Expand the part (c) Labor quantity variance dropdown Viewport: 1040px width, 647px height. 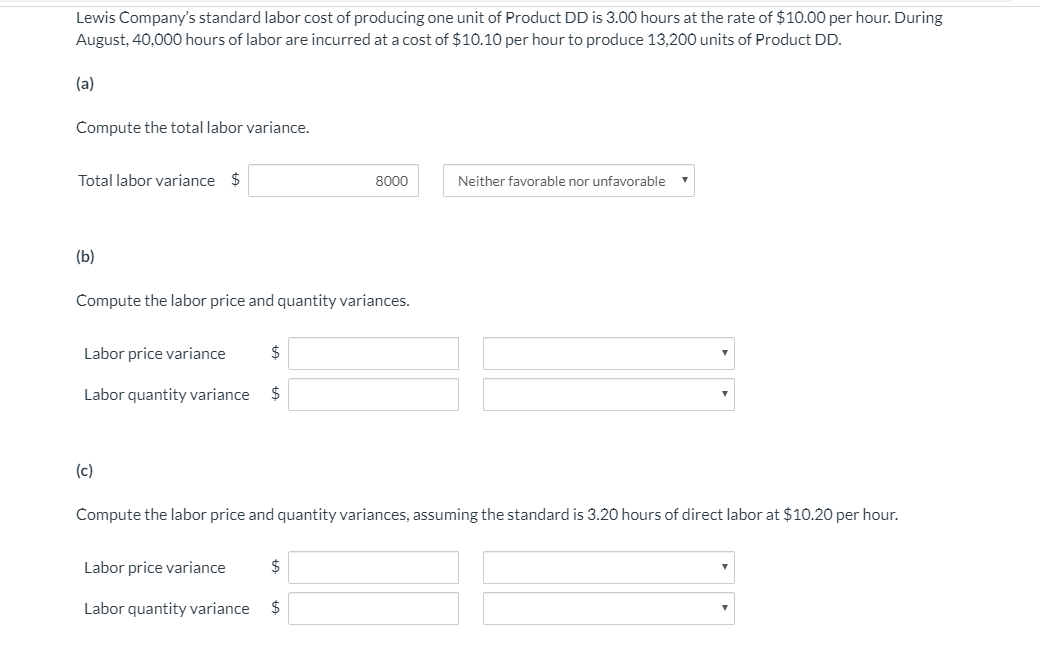click(608, 609)
